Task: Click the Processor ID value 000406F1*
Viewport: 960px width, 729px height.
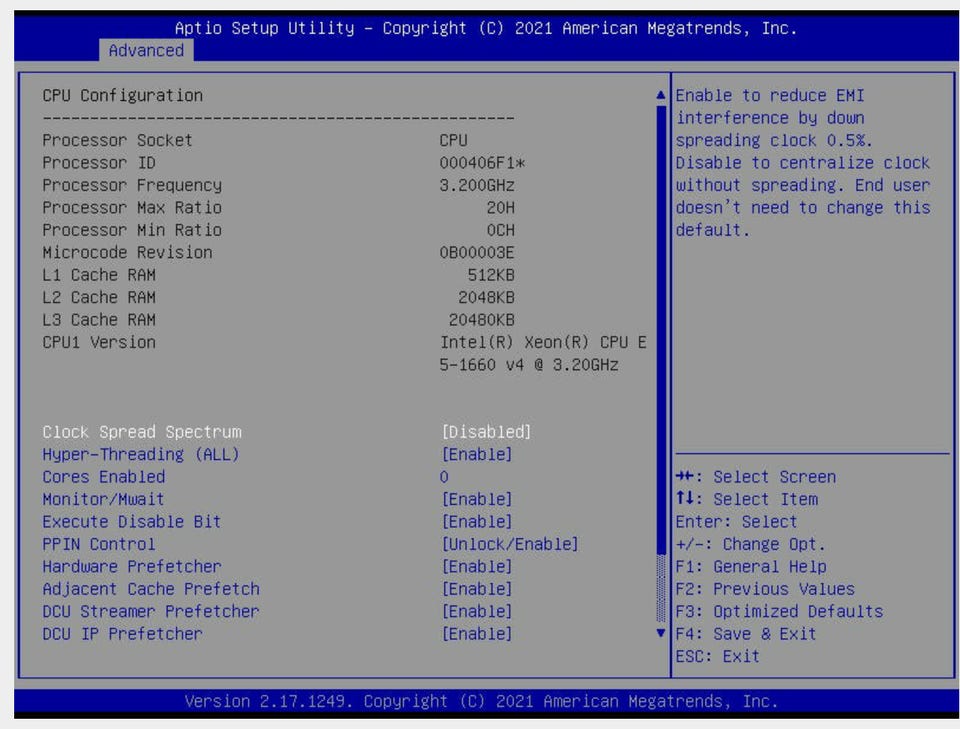Action: point(482,163)
